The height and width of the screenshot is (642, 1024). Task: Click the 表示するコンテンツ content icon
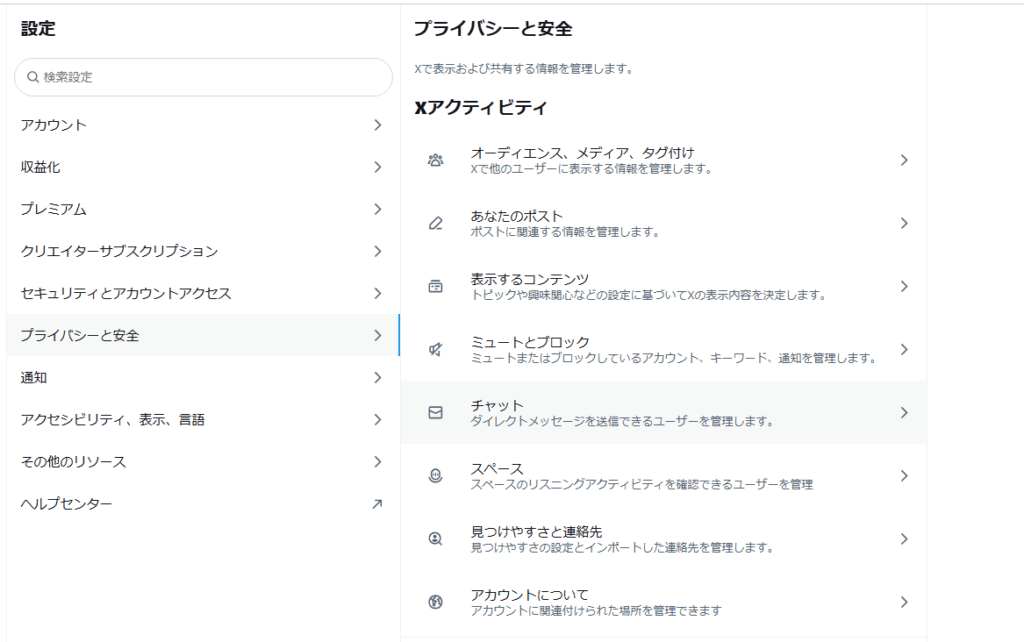click(435, 286)
